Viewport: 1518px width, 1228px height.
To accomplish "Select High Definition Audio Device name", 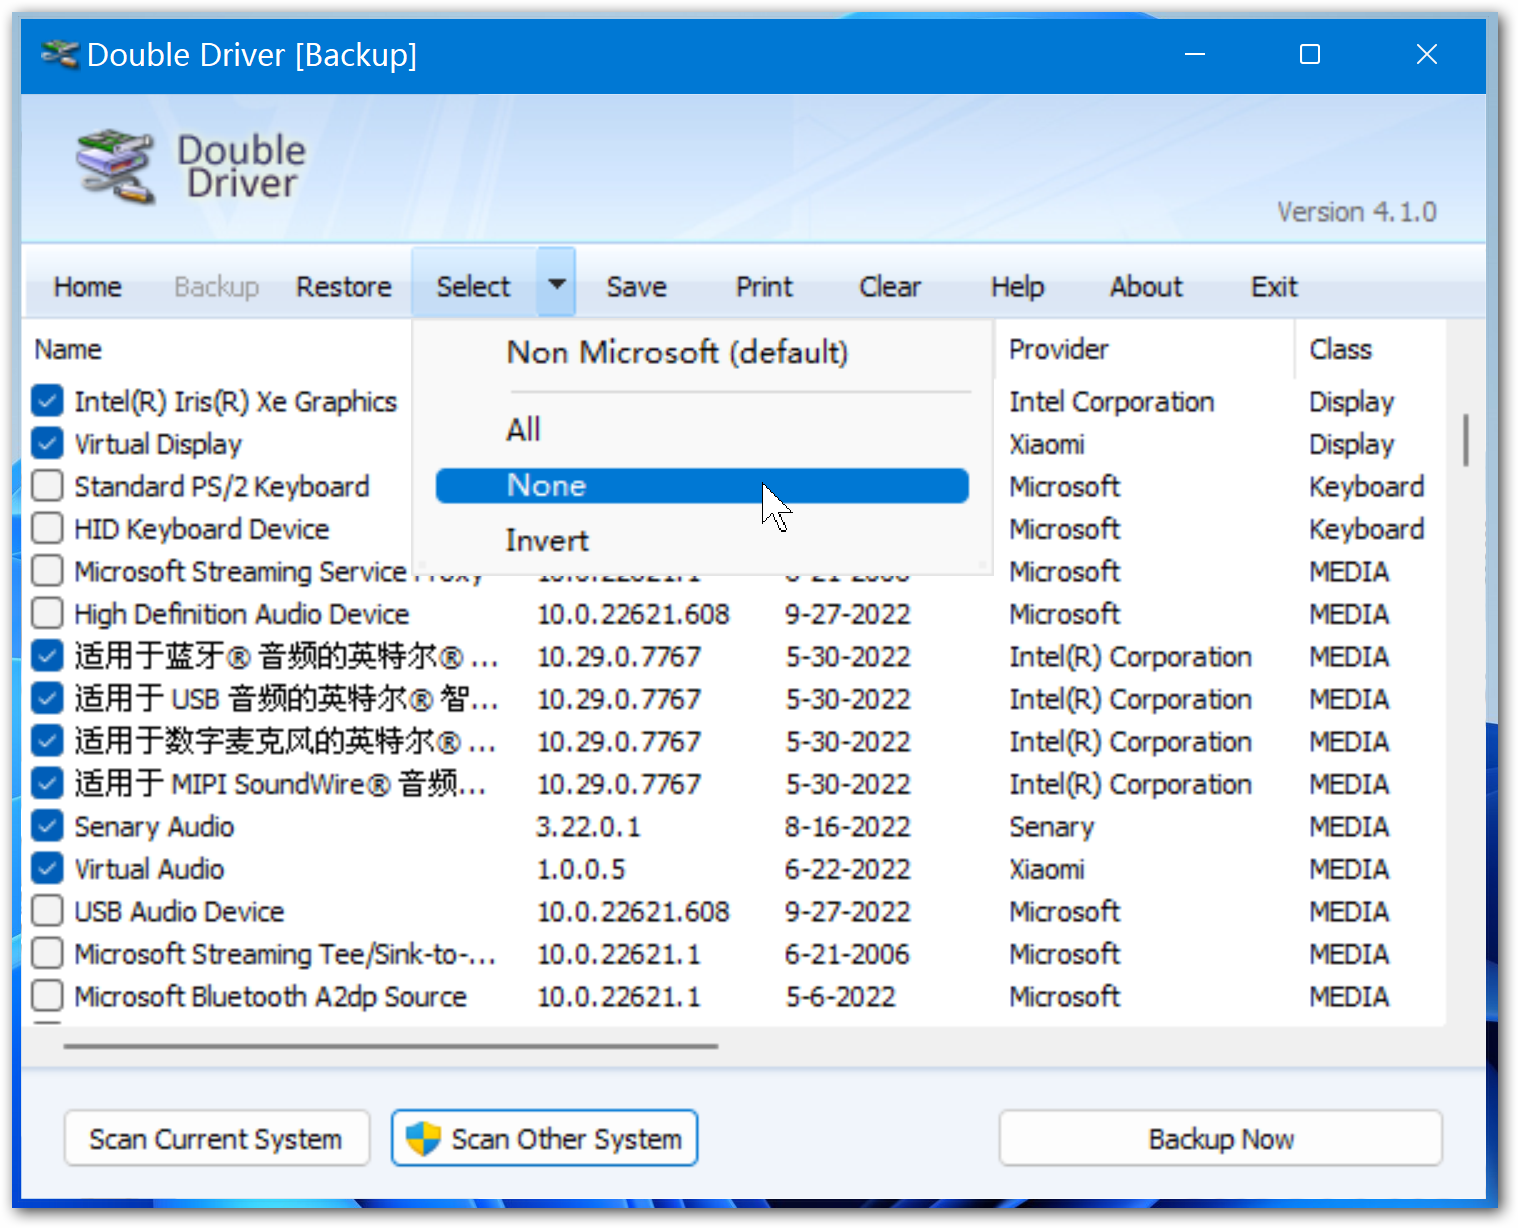I will (x=242, y=613).
